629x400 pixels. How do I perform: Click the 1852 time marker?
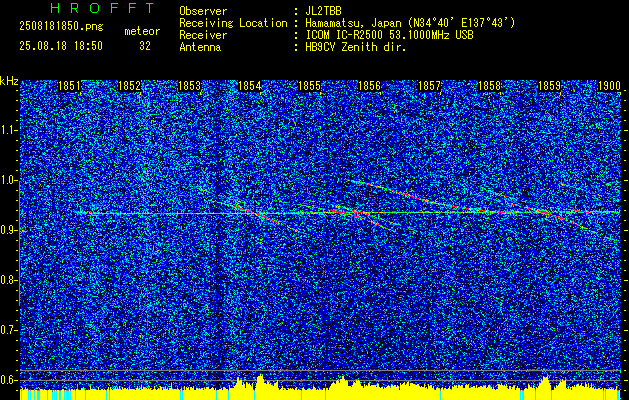tap(129, 86)
